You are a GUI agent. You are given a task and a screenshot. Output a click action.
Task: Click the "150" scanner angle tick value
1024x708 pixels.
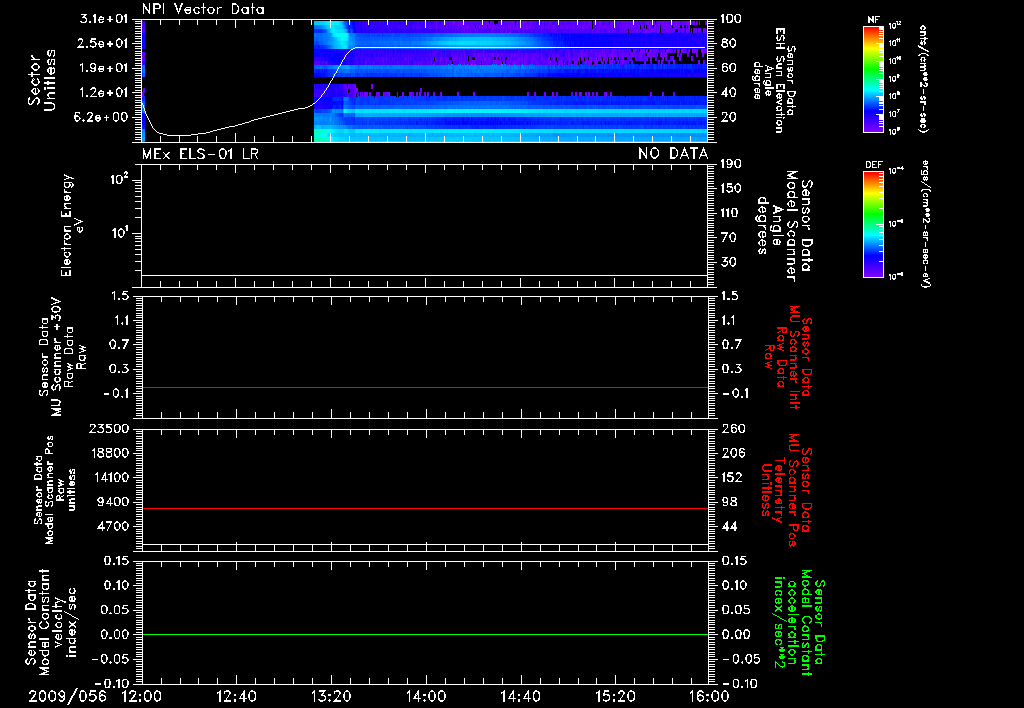(x=731, y=188)
